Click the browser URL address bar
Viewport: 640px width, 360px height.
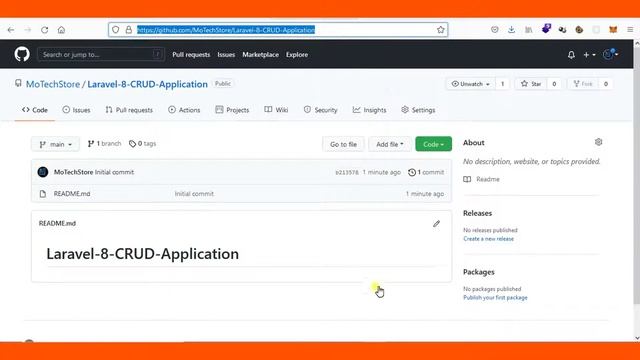[x=278, y=30]
